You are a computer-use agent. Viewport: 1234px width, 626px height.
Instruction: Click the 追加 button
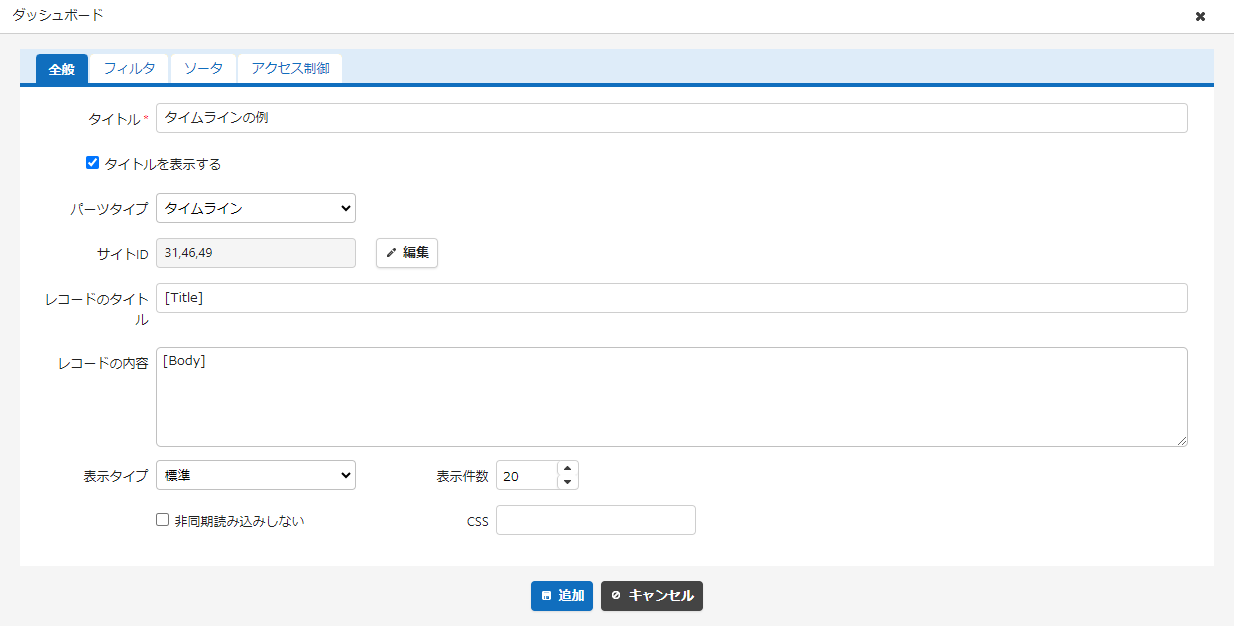coord(562,596)
